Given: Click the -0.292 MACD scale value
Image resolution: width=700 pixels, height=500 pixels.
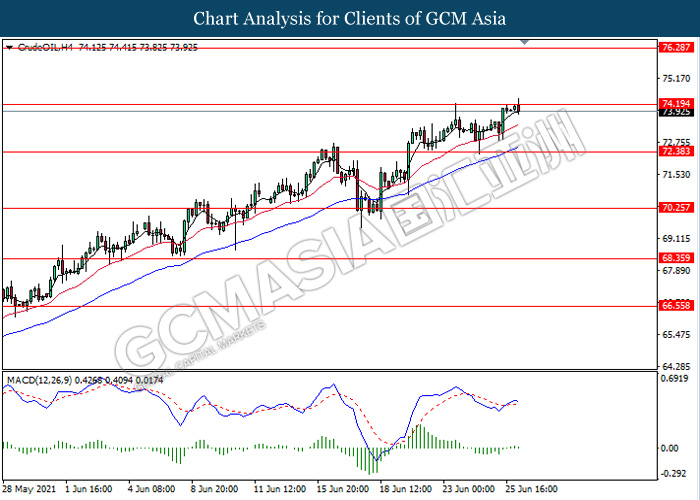Looking at the screenshot, I should click(673, 474).
